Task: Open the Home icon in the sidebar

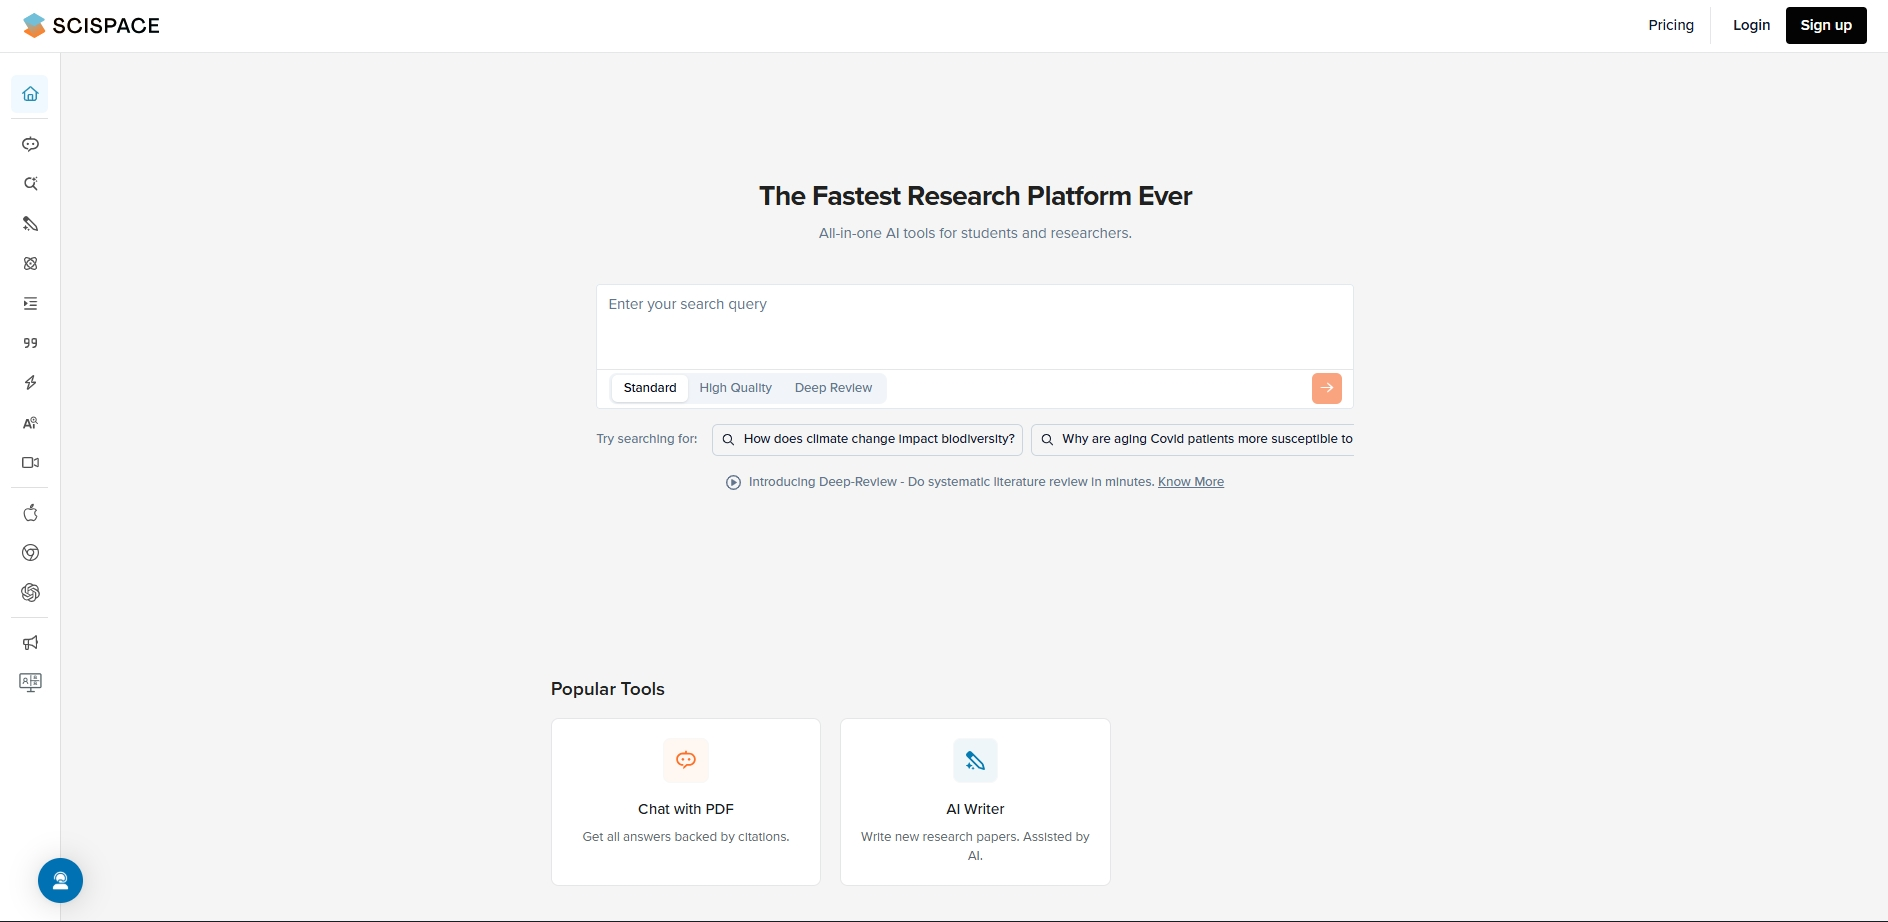Action: click(30, 94)
